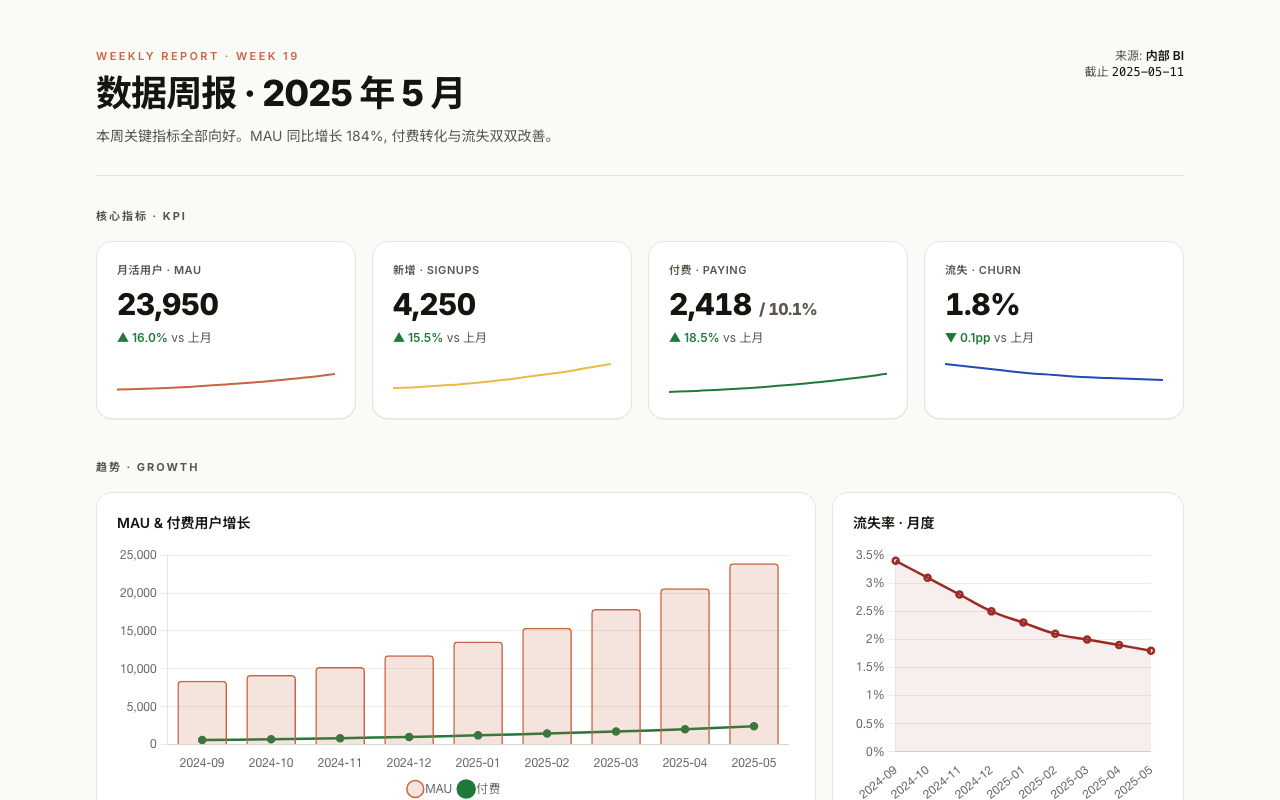This screenshot has width=1280, height=800.
Task: Click the up triangle beside 15.5% in Signups
Action: (x=399, y=338)
